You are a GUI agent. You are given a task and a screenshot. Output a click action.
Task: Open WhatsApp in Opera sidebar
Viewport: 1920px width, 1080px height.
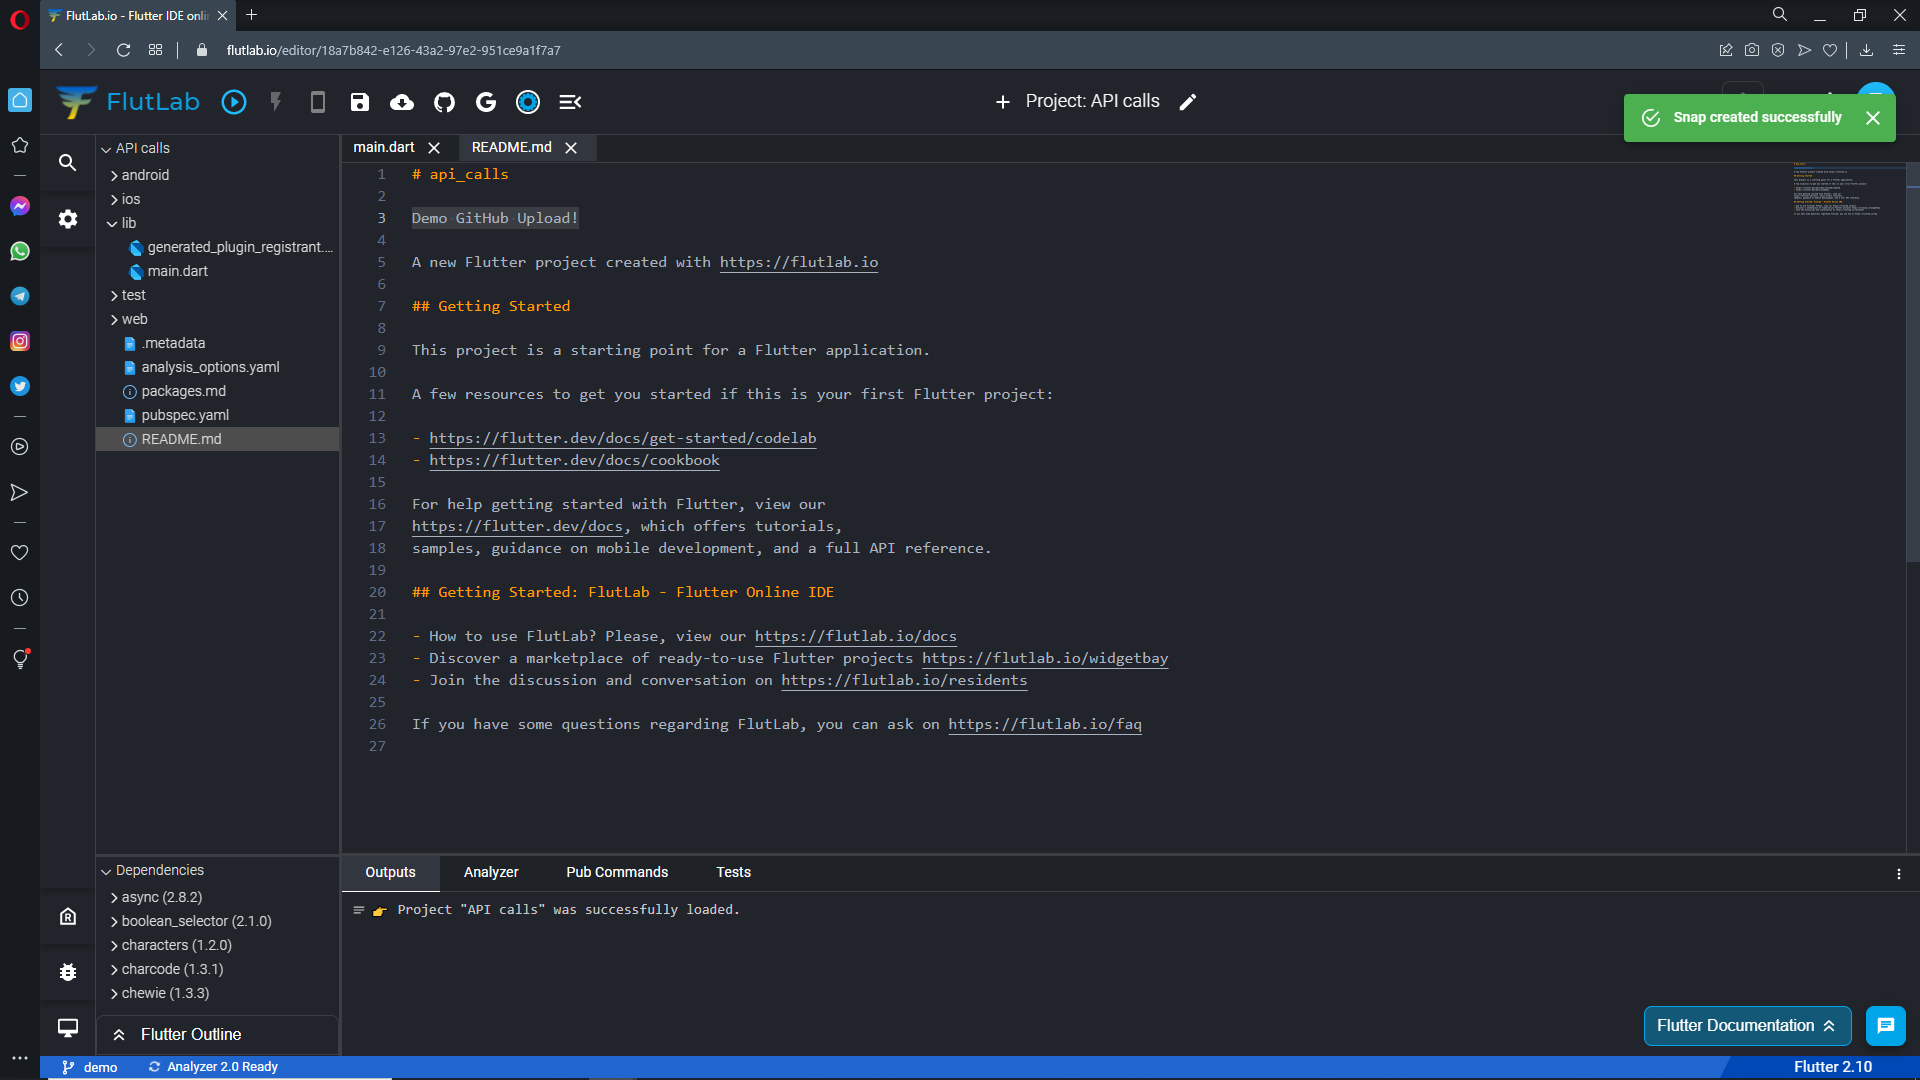click(20, 251)
